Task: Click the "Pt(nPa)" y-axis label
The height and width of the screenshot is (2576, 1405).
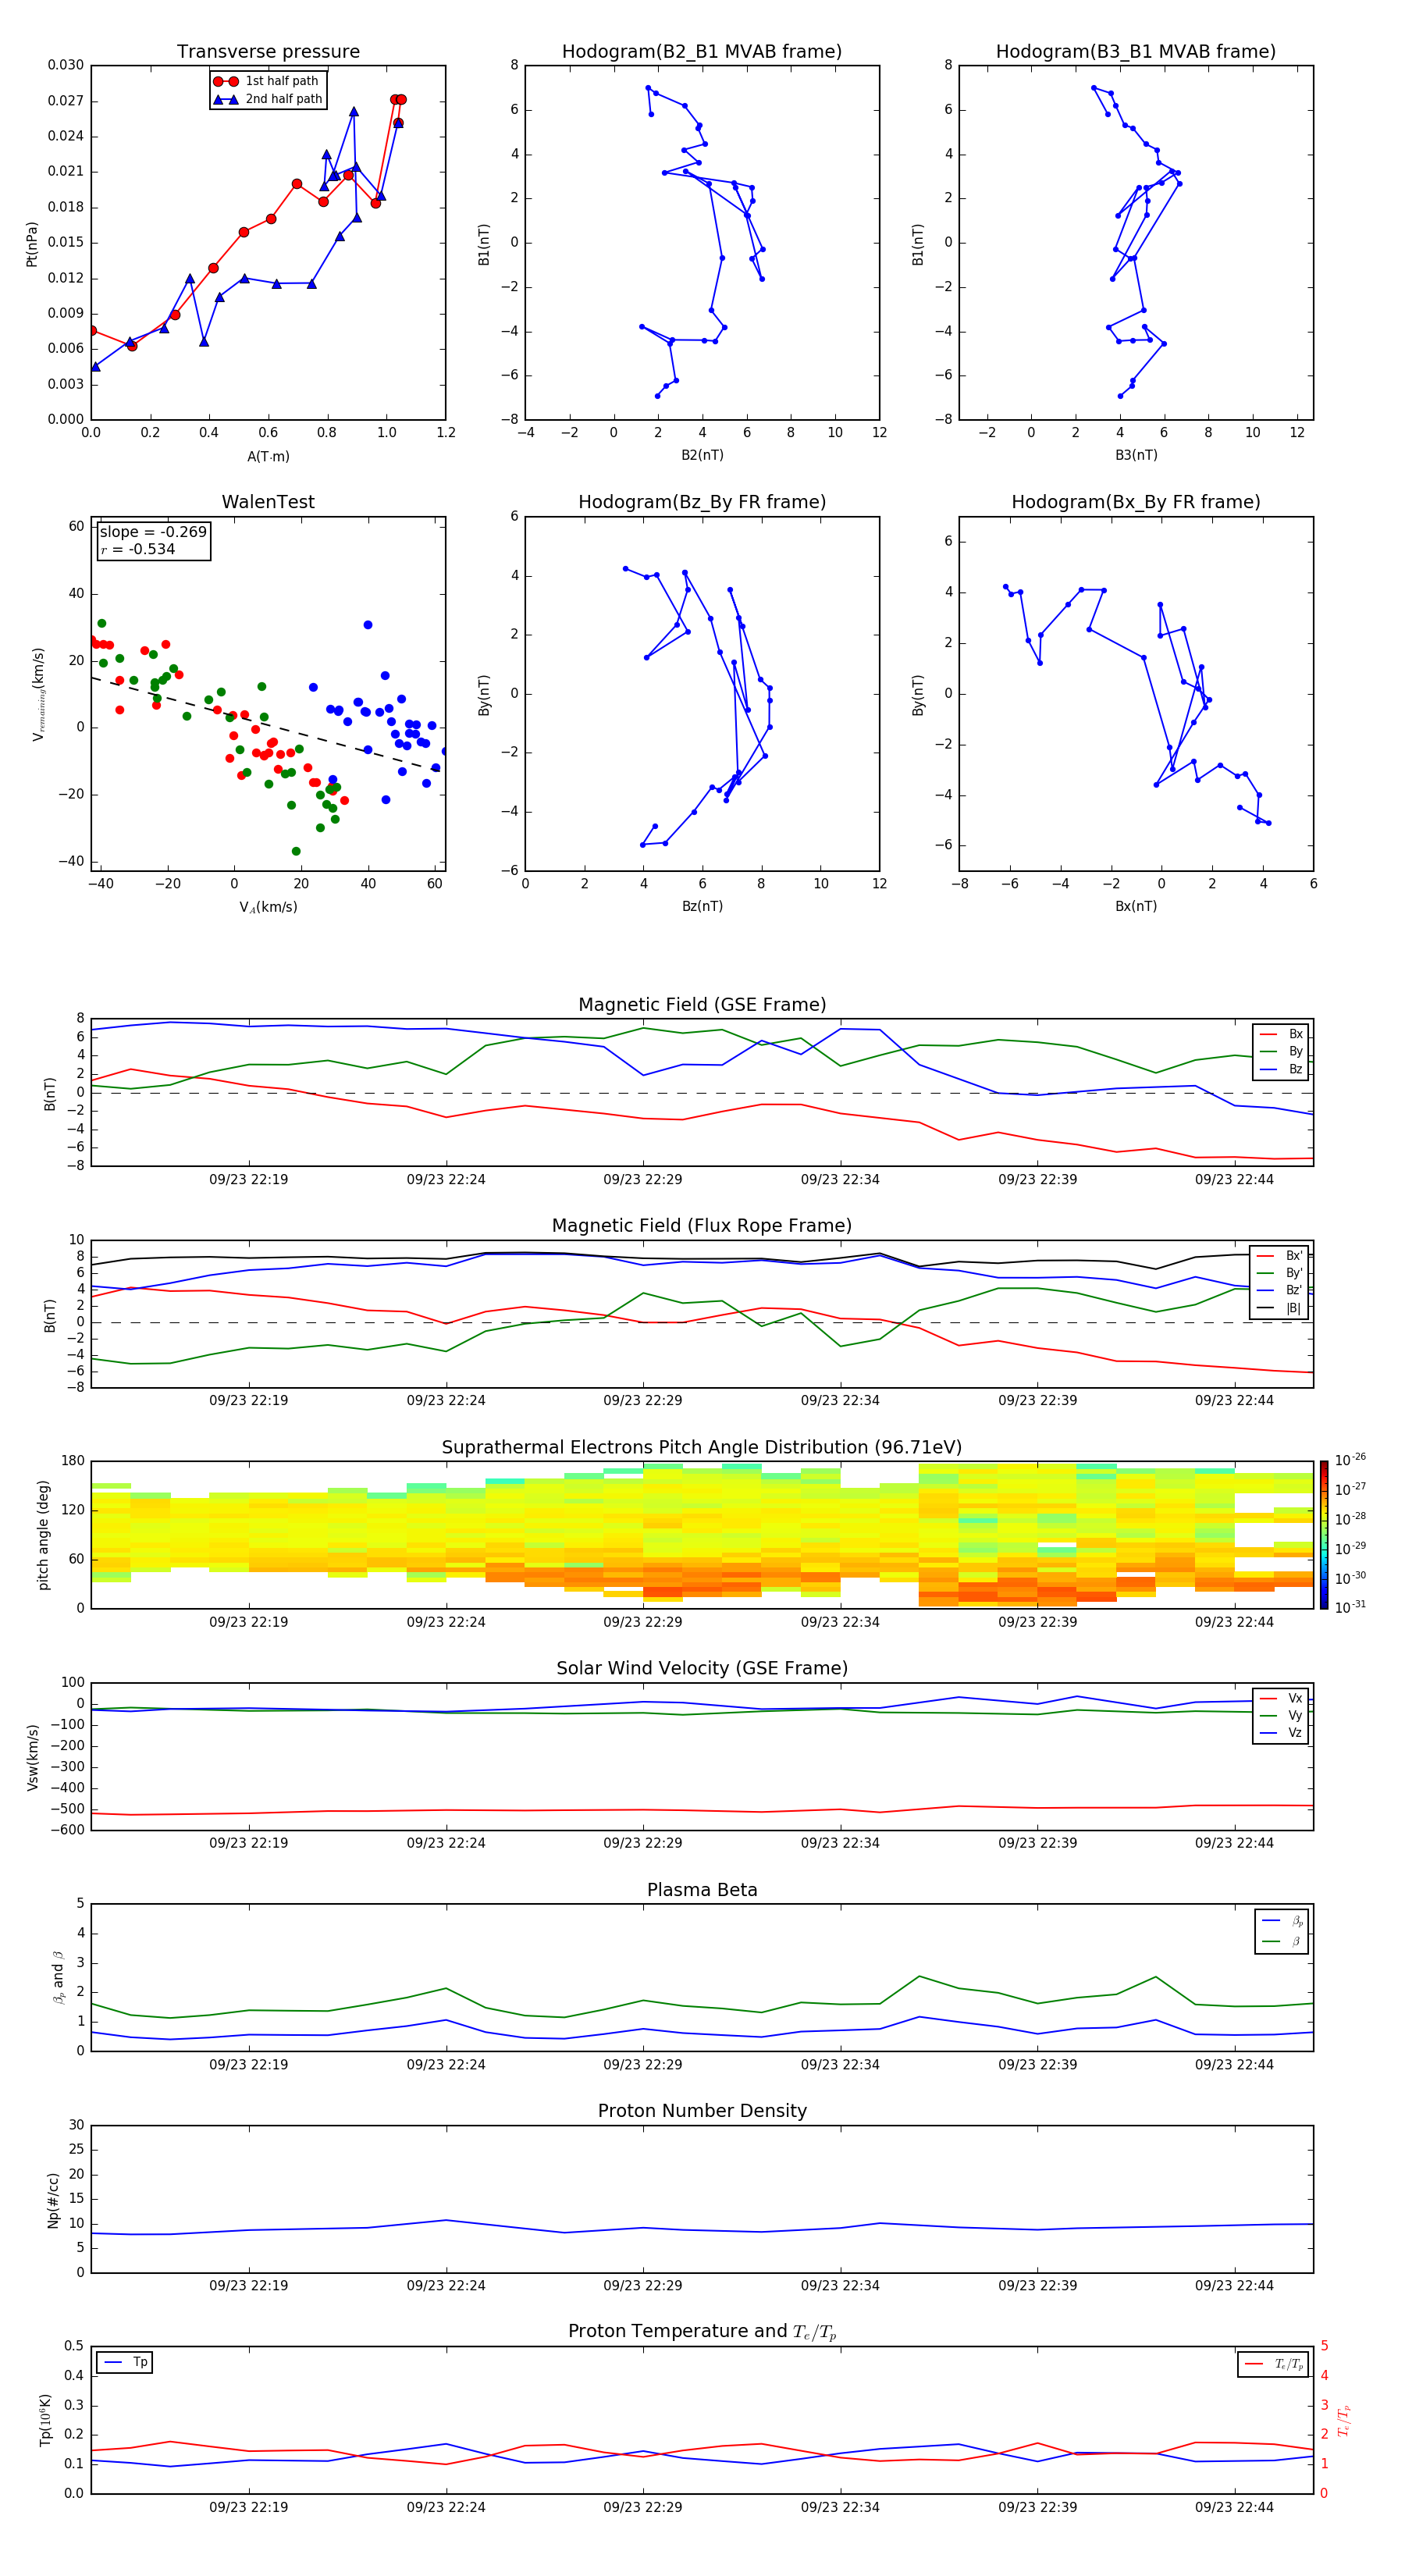Action: (32, 243)
